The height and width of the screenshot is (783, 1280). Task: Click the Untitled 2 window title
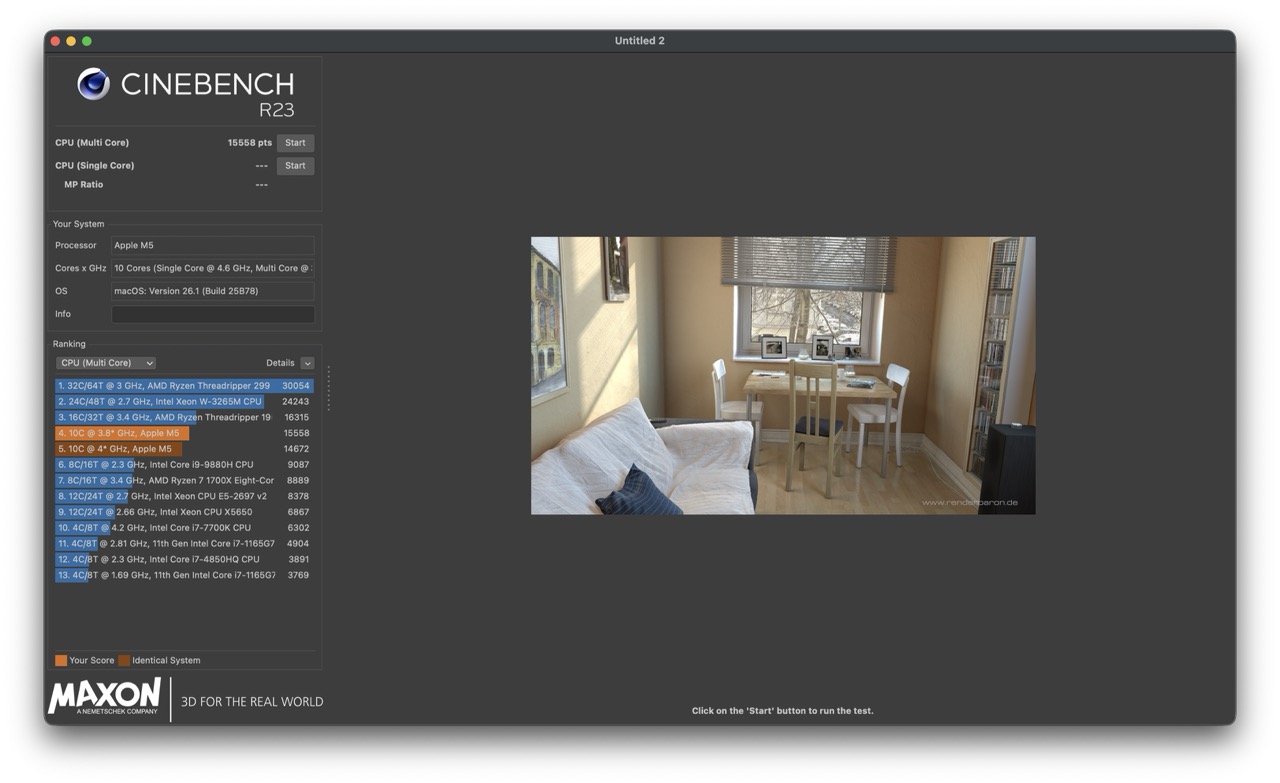coord(640,41)
